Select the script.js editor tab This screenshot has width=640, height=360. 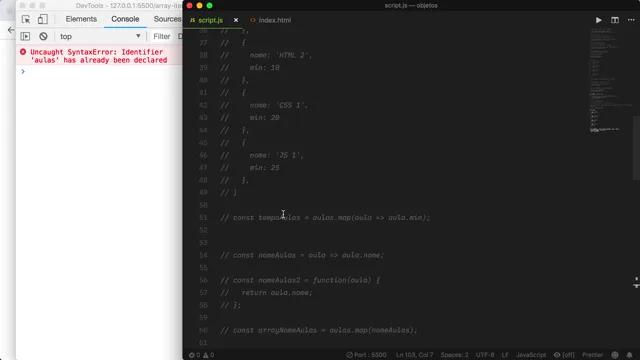[211, 20]
